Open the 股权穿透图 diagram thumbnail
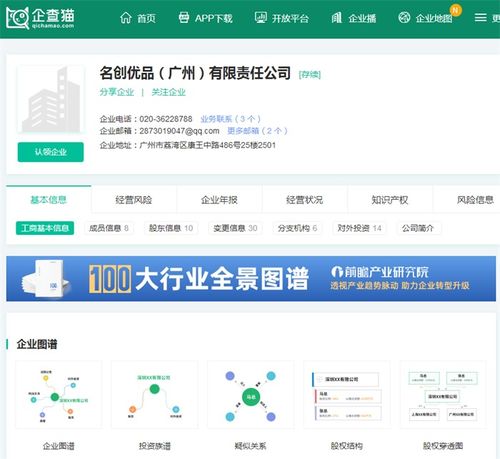 443,395
